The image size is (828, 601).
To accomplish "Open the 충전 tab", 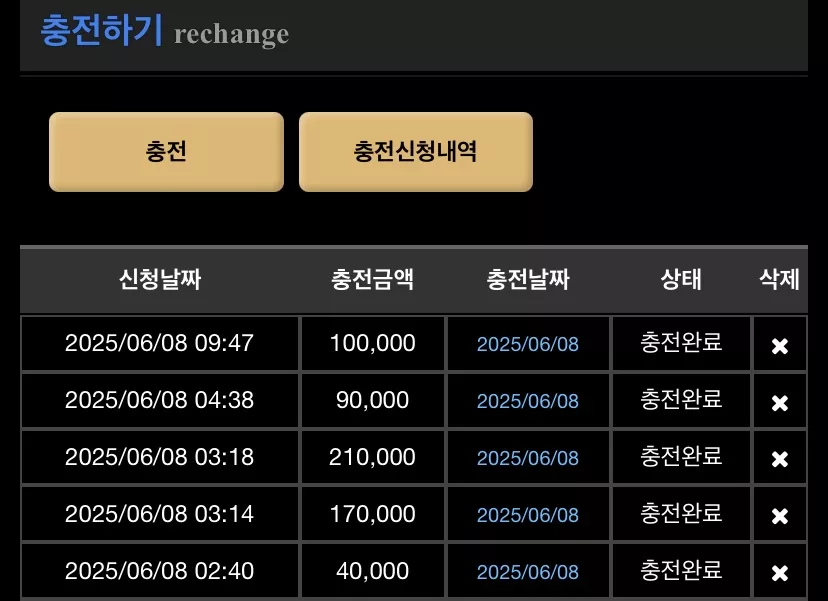I will point(166,152).
